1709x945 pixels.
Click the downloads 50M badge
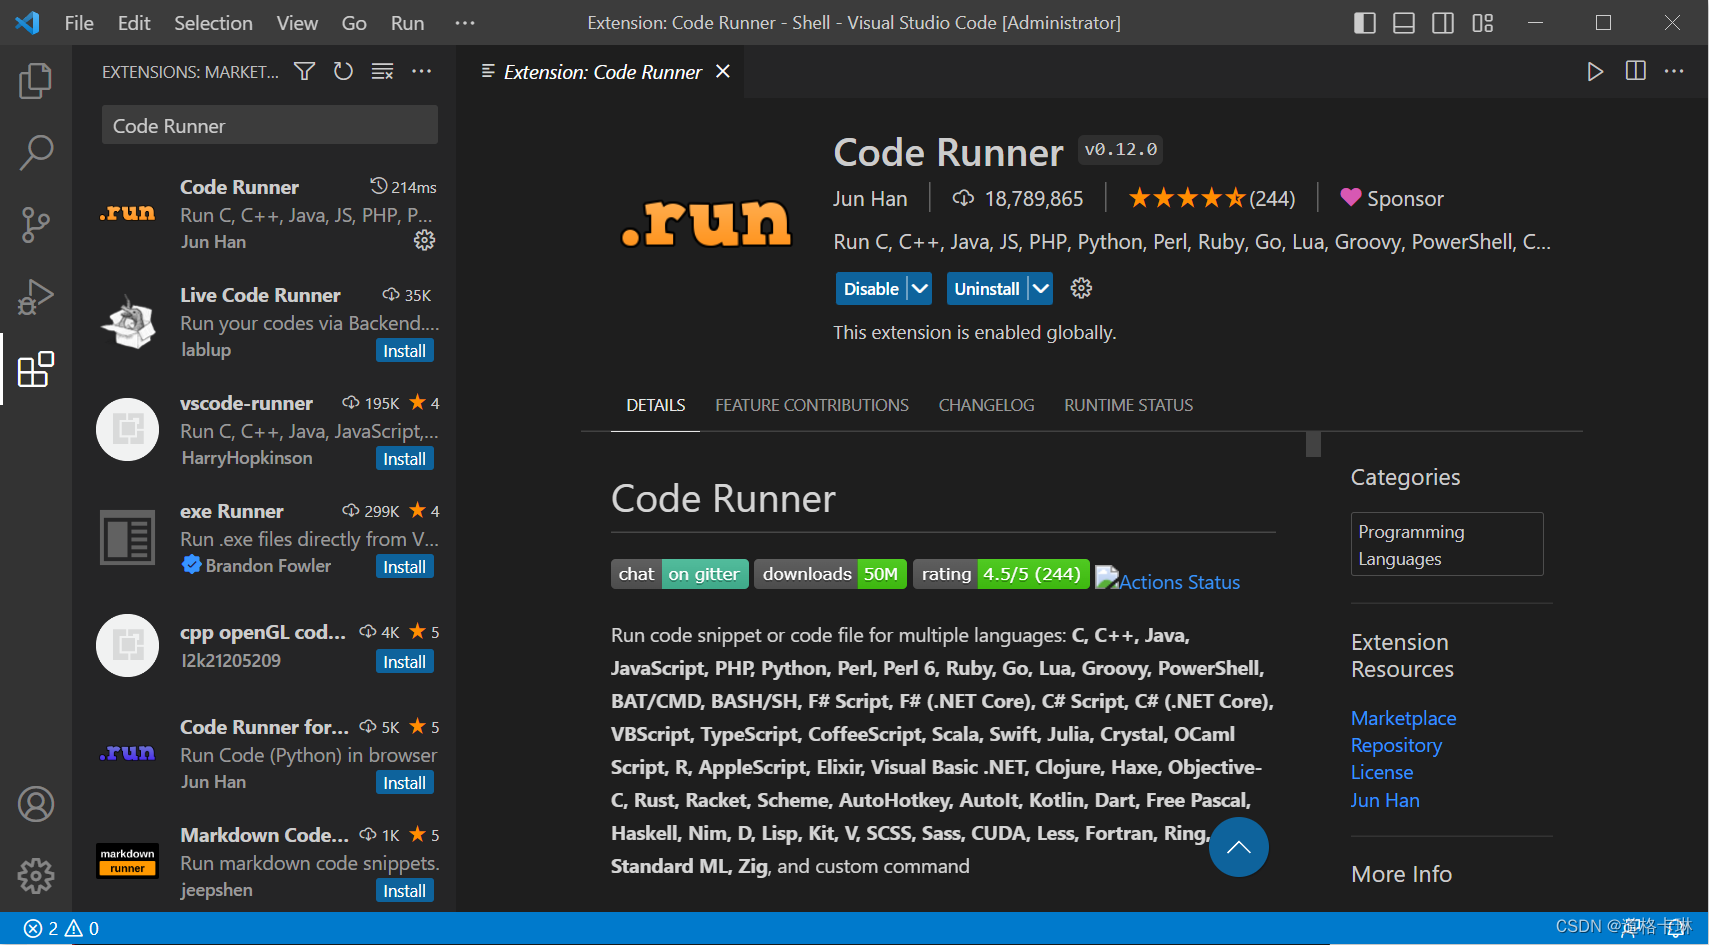point(830,574)
